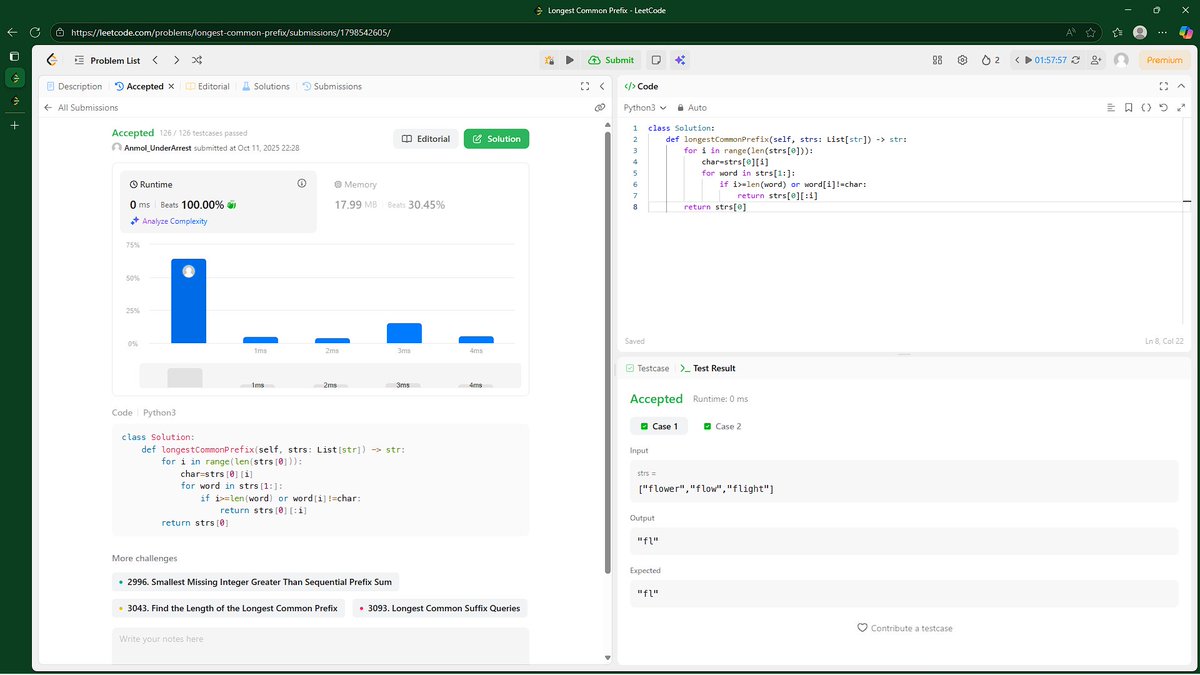Select the 3ms runtime distribution bar

coord(404,333)
